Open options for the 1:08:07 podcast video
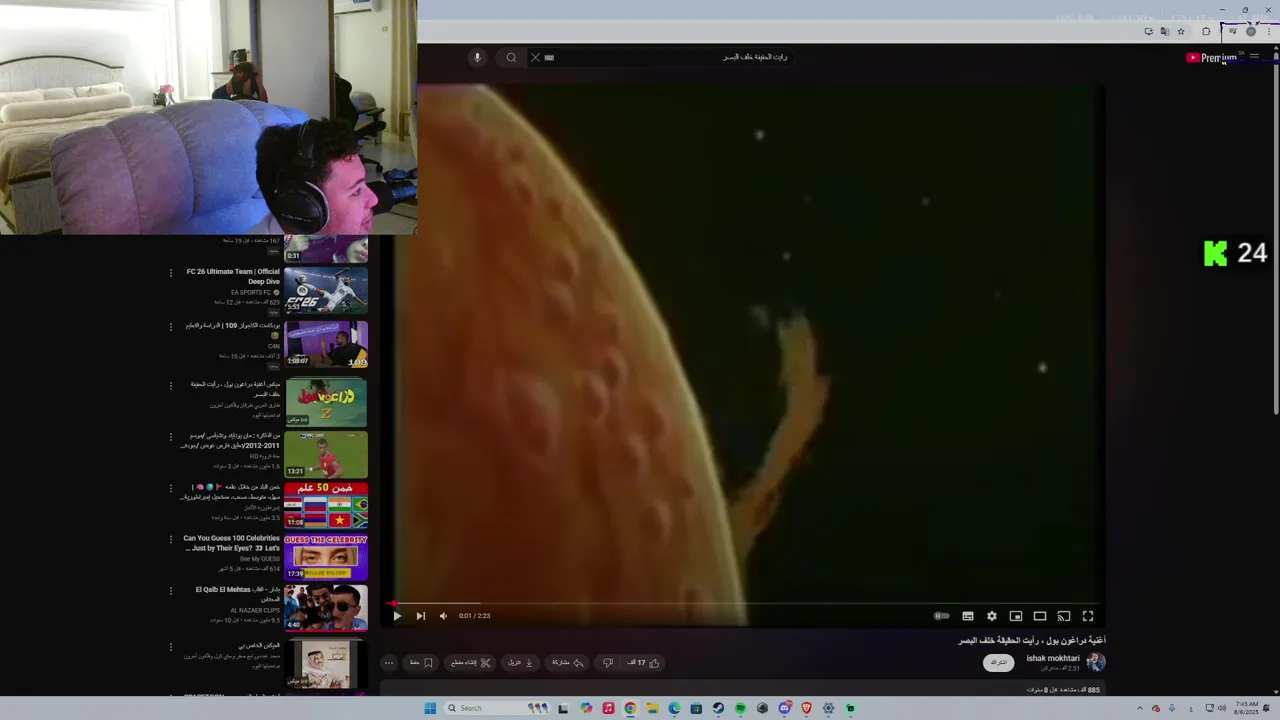 click(x=170, y=326)
